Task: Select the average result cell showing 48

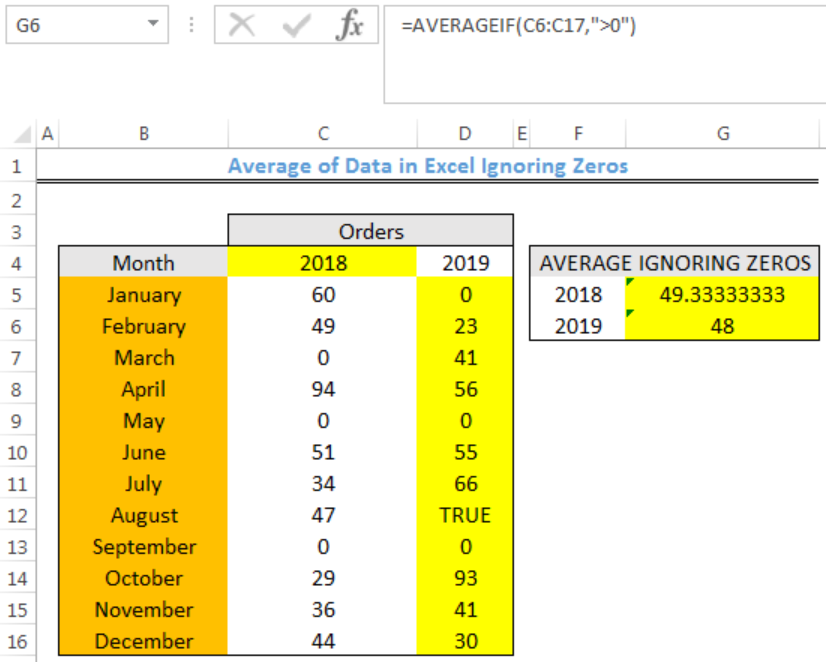Action: [722, 325]
